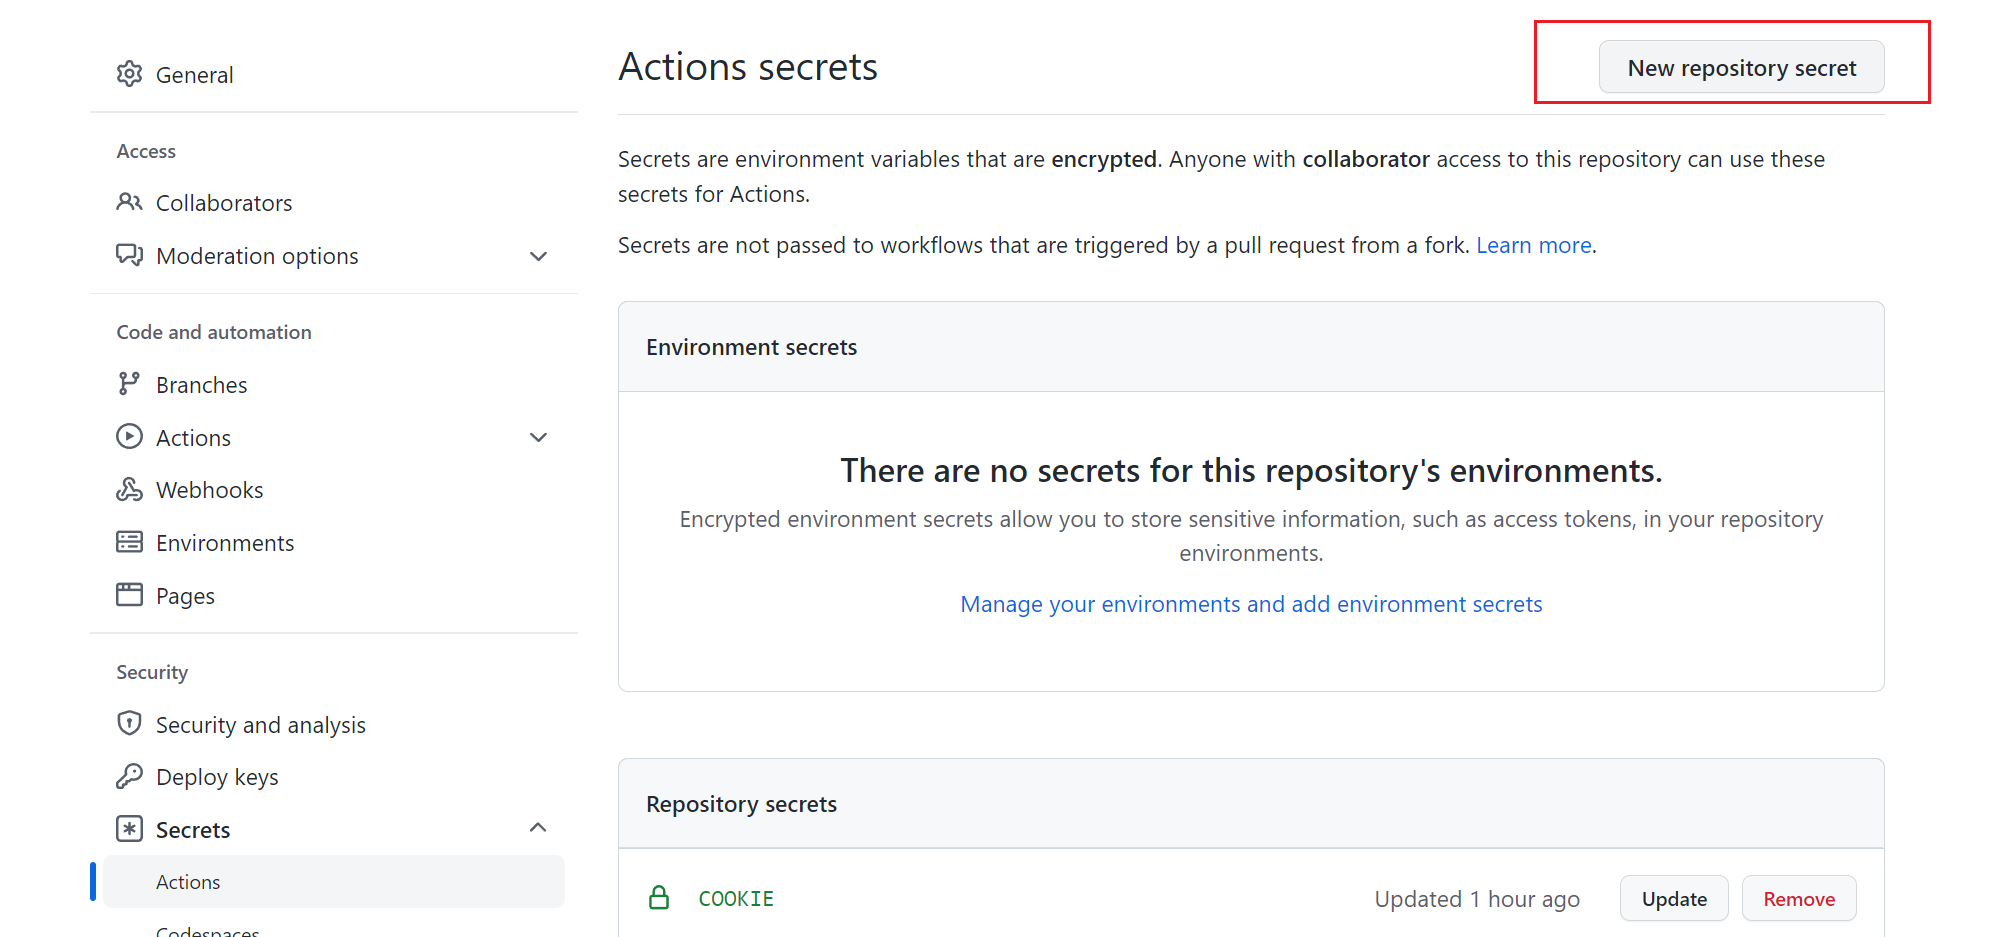The height and width of the screenshot is (937, 1993).
Task: Click New repository secret button
Action: [x=1741, y=68]
